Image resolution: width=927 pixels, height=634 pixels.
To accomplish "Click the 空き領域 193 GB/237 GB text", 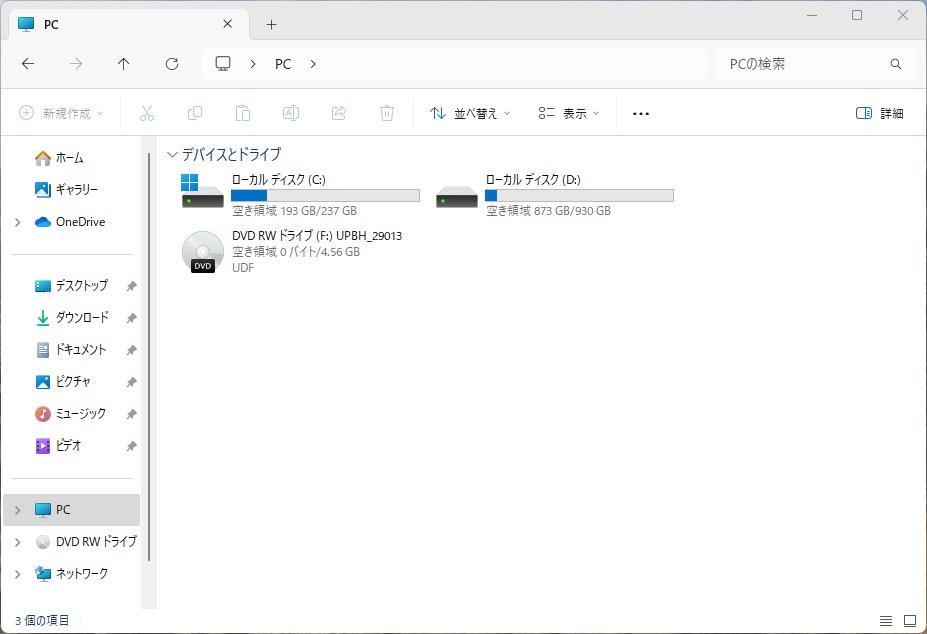I will 294,211.
